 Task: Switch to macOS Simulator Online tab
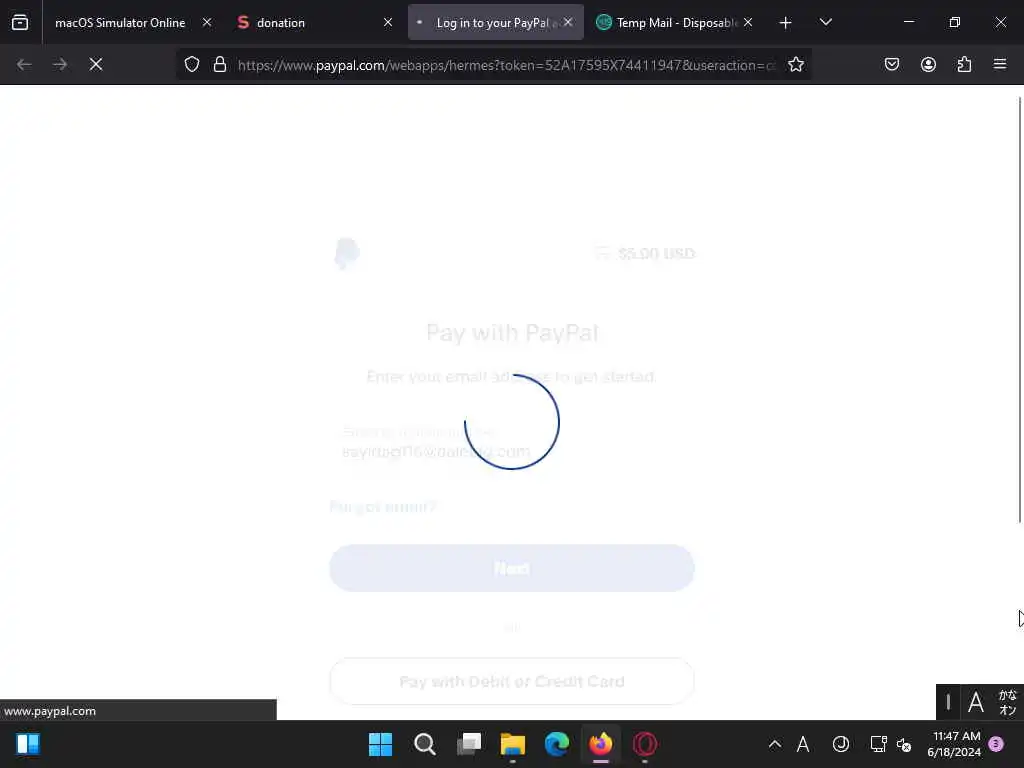click(120, 22)
